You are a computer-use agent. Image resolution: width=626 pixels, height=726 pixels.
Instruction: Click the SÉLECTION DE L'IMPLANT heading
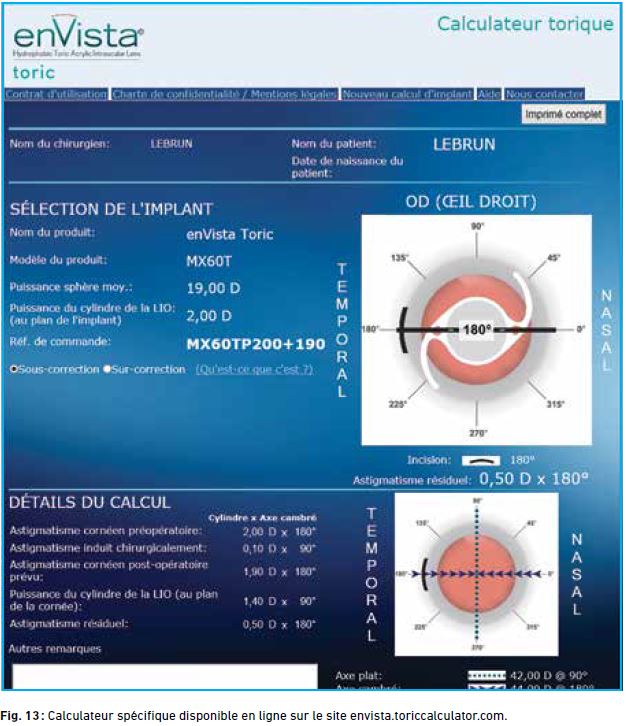click(x=111, y=209)
